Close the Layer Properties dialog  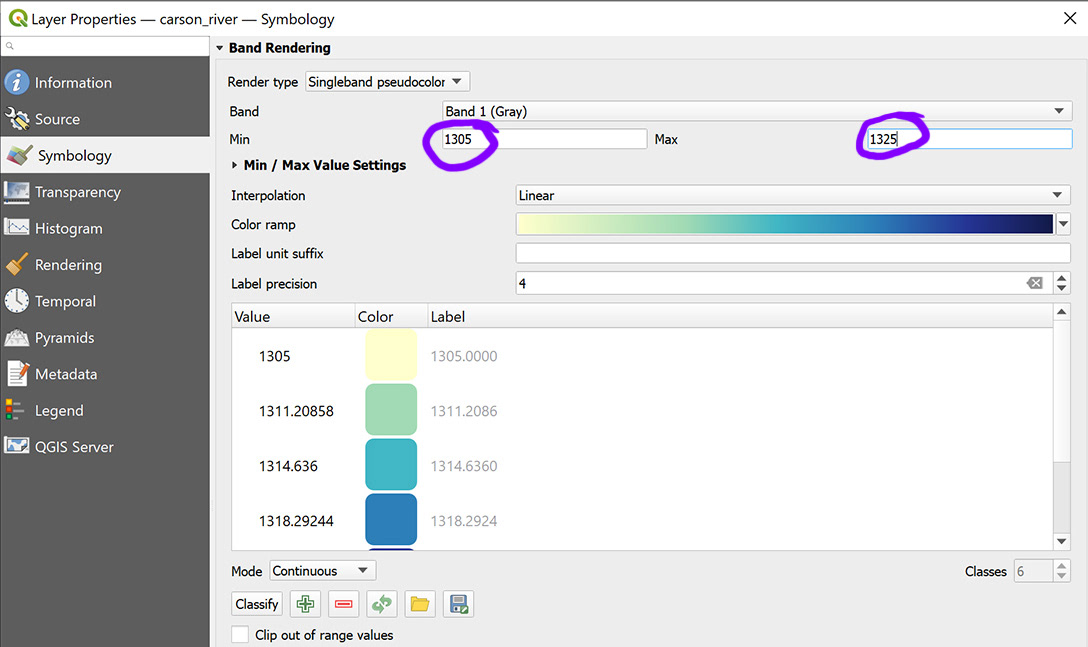(1070, 18)
